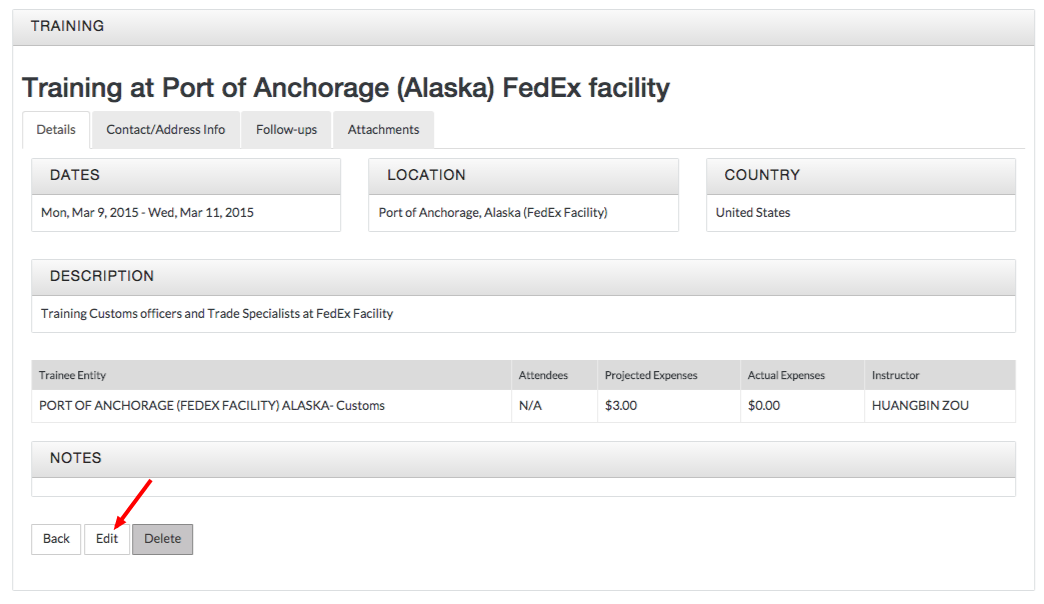The width and height of the screenshot is (1044, 604).
Task: Switch to the Details tab
Action: [56, 130]
